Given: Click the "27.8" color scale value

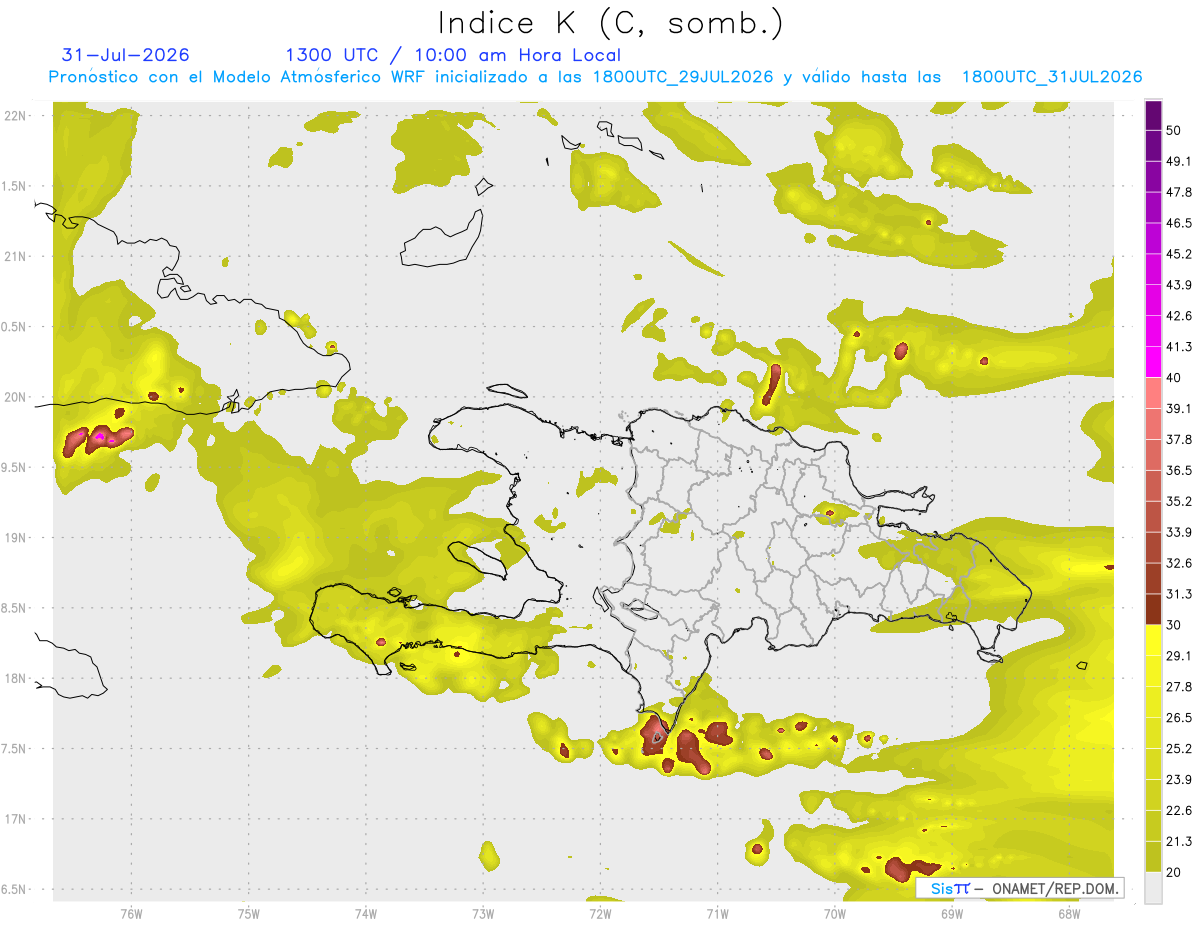Looking at the screenshot, I should [1179, 687].
